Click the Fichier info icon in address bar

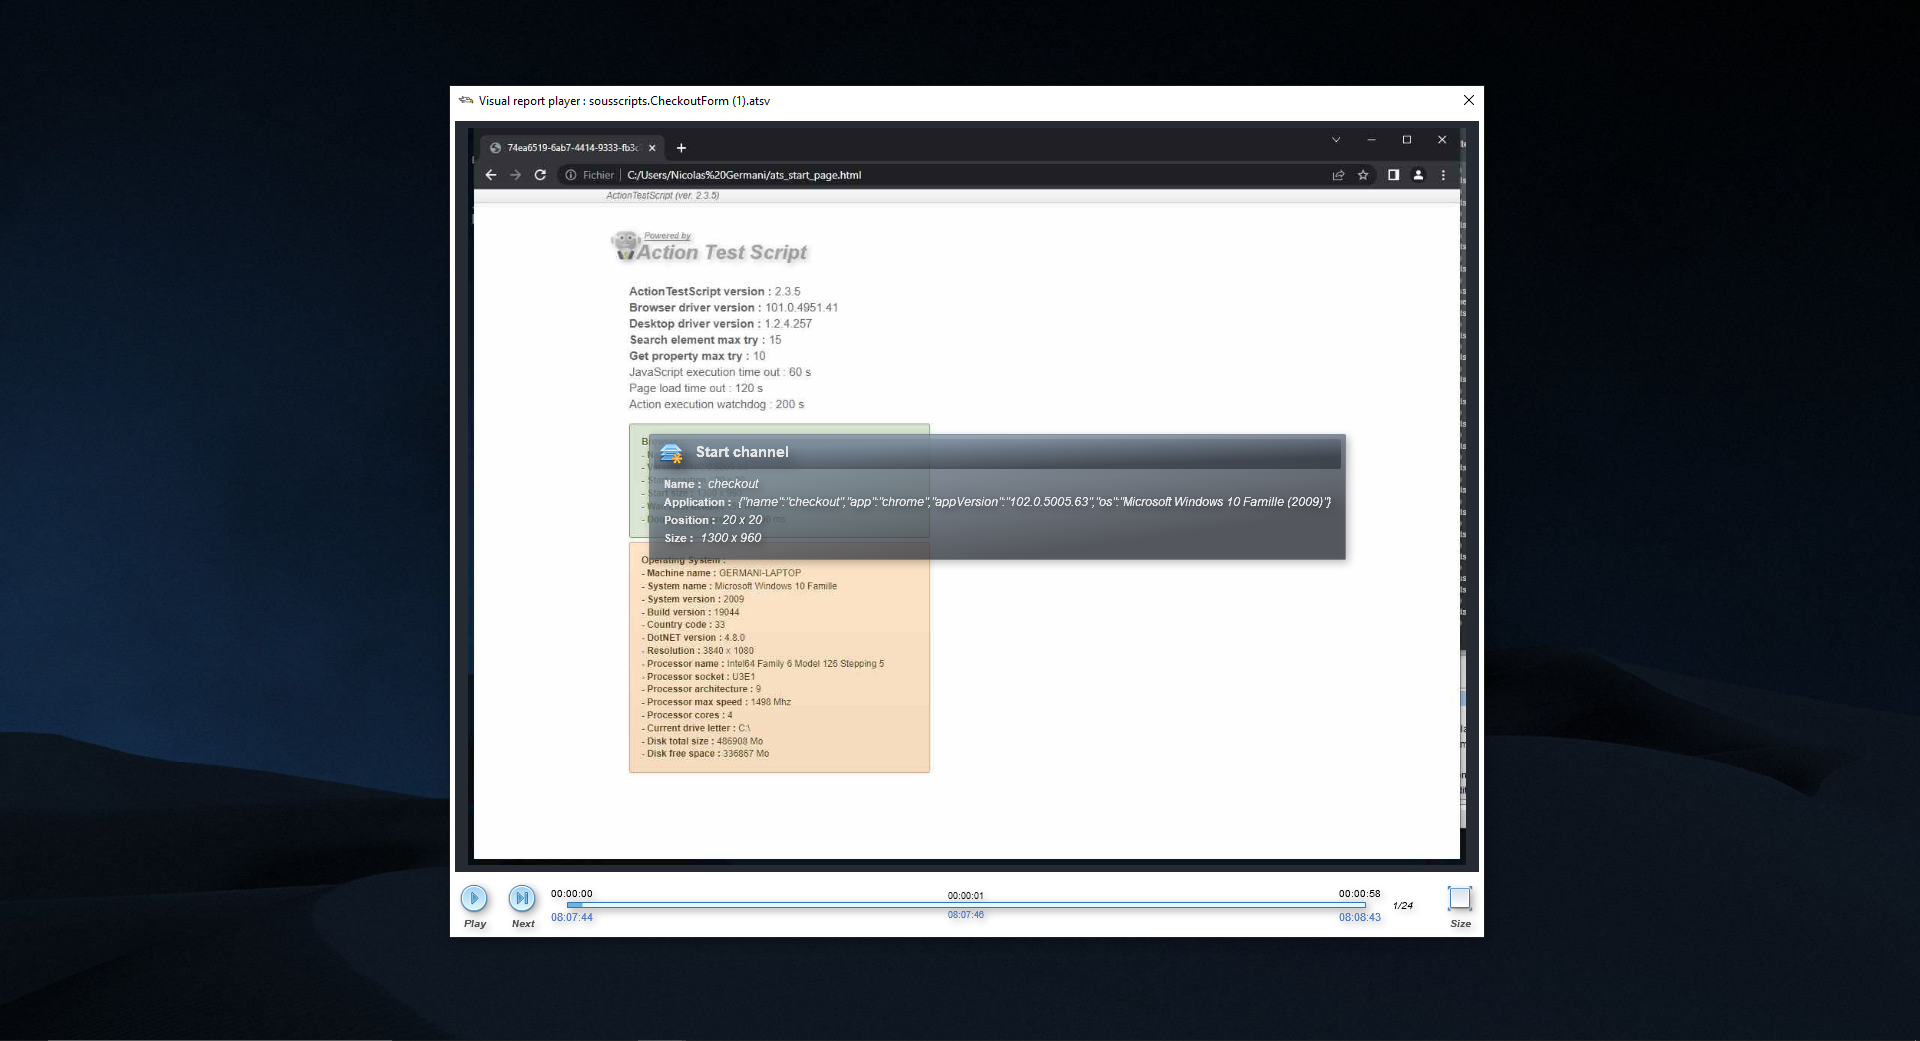point(571,175)
